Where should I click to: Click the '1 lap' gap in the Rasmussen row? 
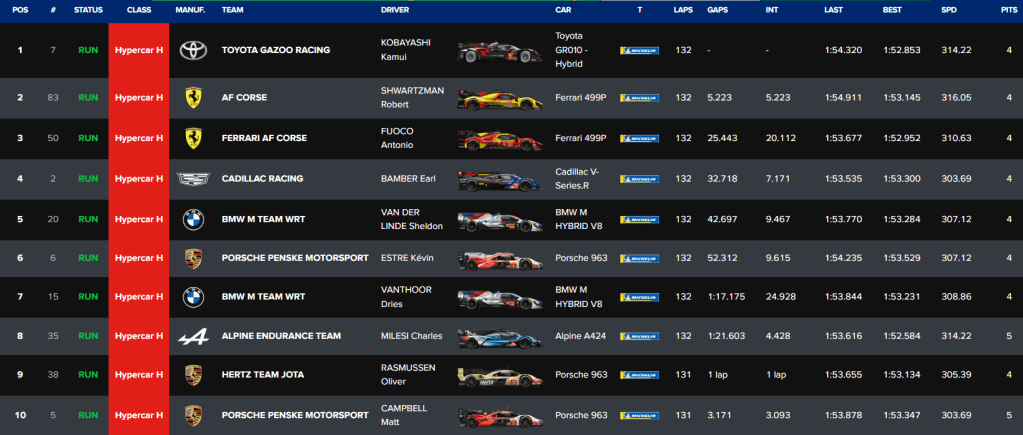pyautogui.click(x=718, y=375)
